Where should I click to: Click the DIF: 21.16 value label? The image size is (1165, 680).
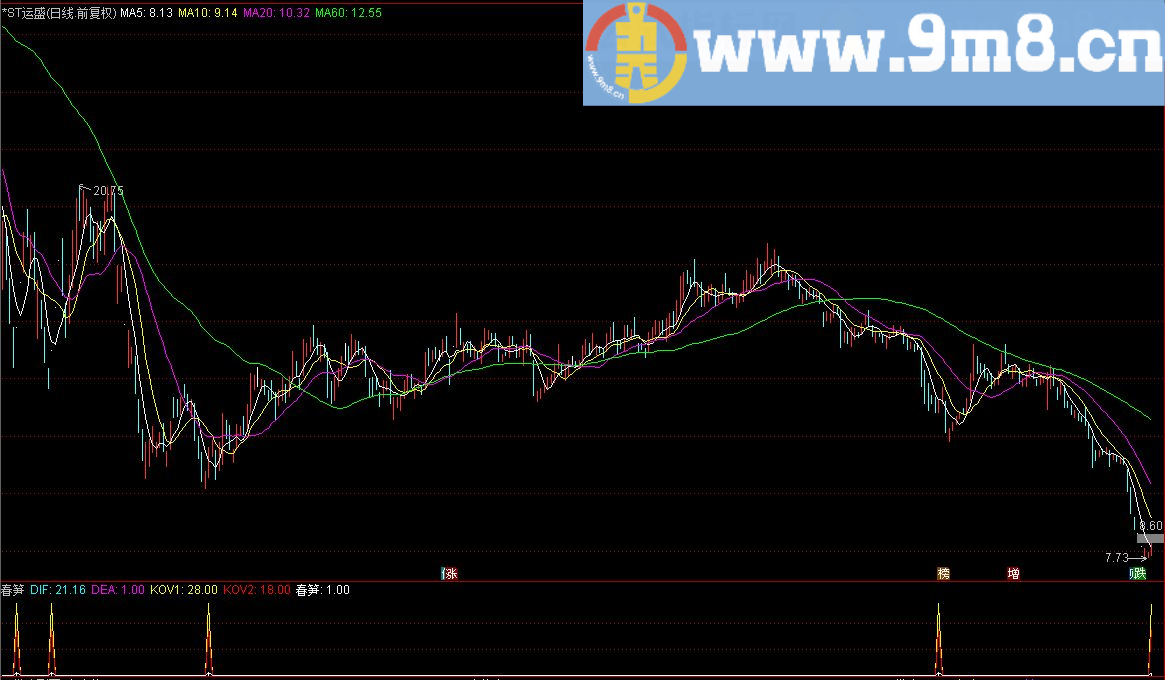click(x=58, y=590)
